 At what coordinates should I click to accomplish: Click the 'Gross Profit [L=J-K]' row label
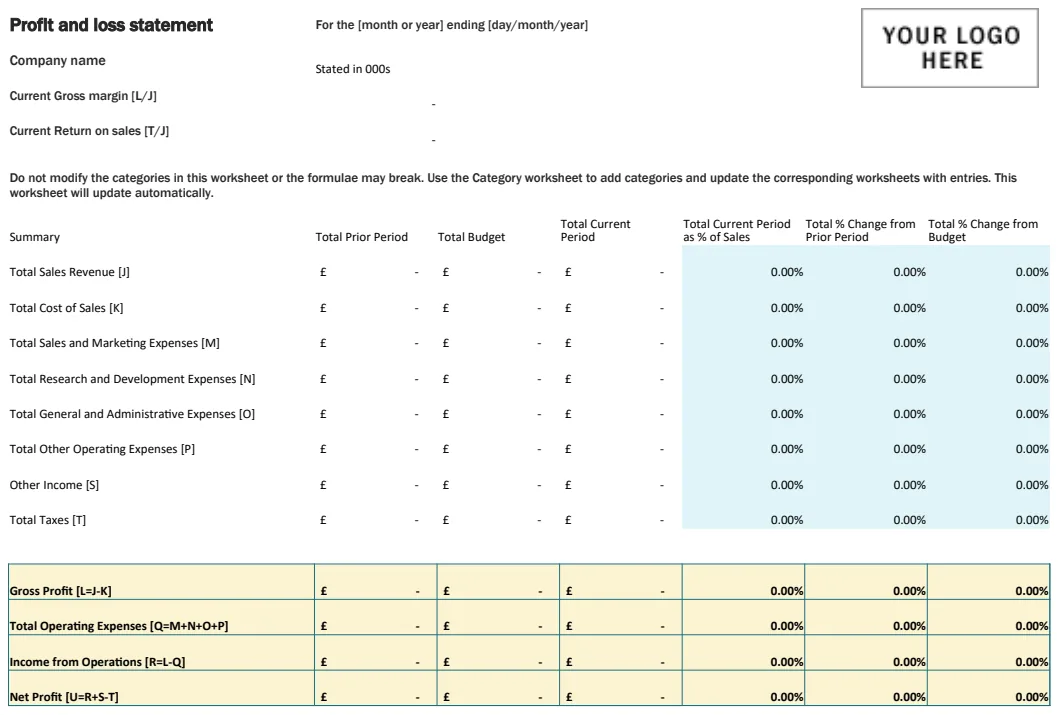point(60,591)
